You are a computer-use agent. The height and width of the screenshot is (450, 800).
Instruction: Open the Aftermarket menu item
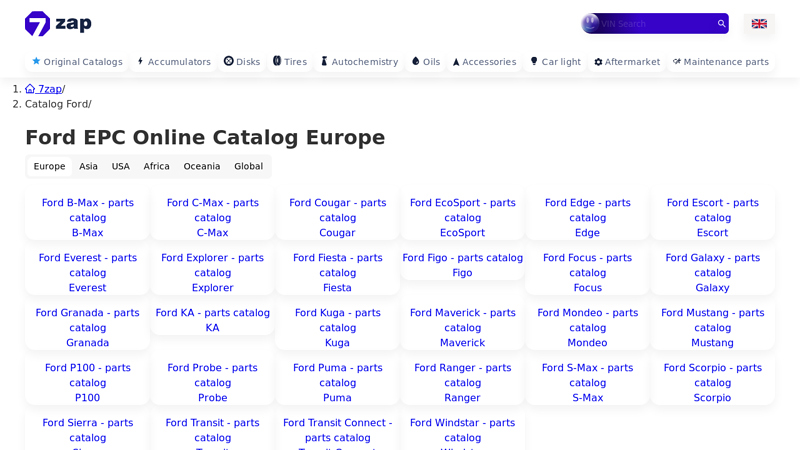tap(627, 62)
